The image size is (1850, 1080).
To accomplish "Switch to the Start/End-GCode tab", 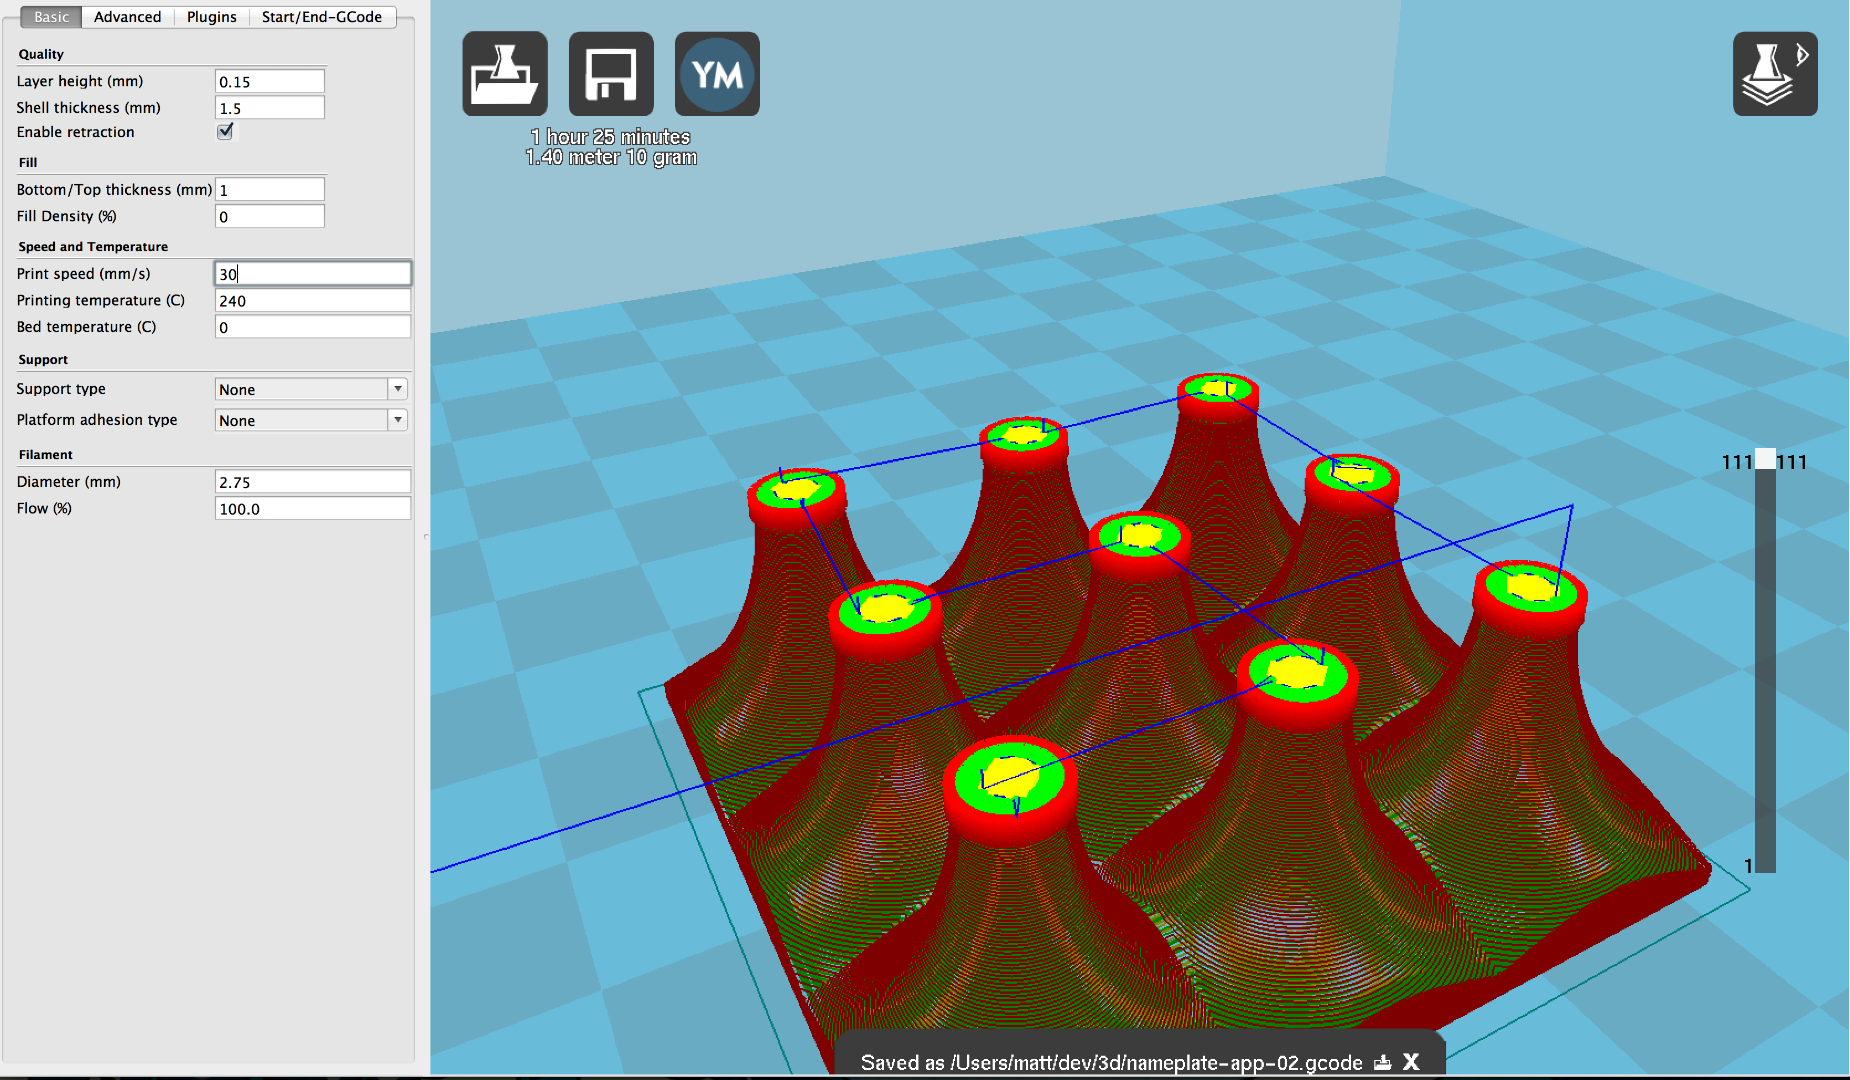I will 322,17.
